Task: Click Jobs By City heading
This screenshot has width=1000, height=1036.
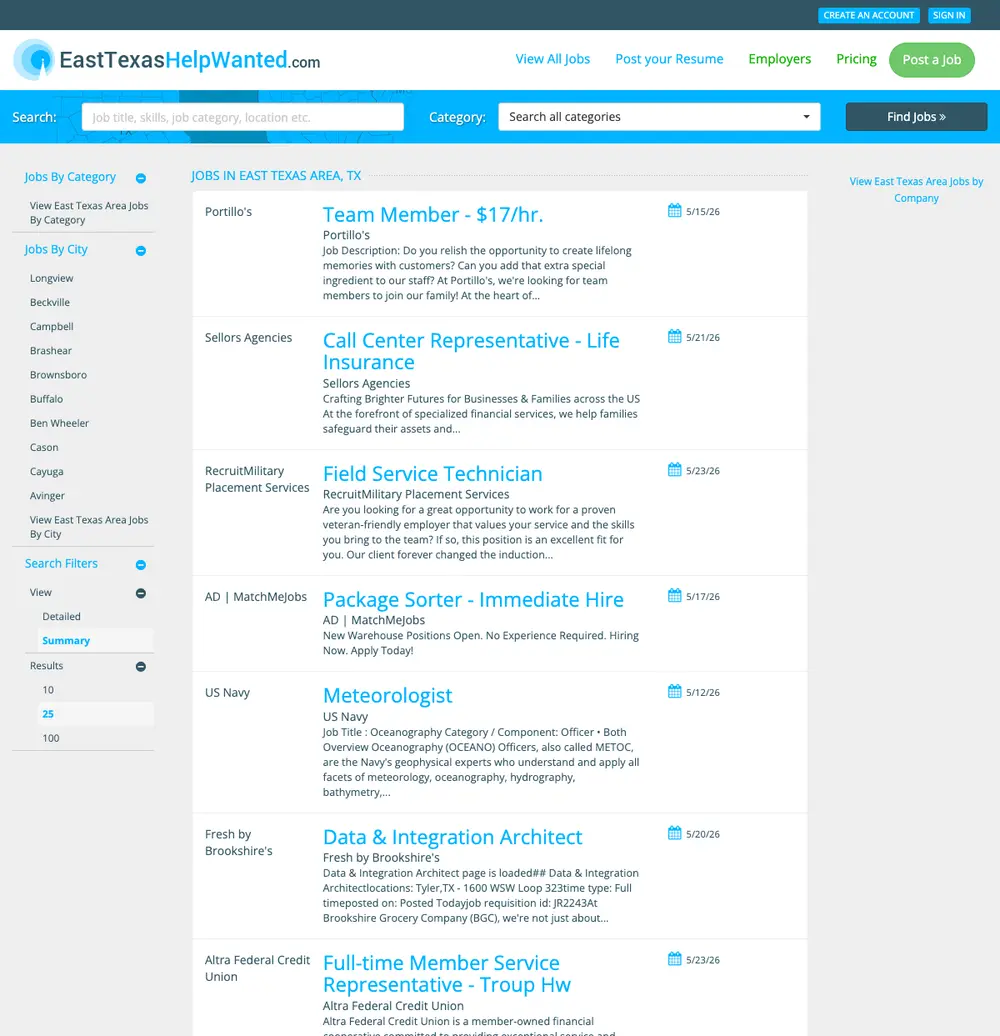Action: click(56, 250)
